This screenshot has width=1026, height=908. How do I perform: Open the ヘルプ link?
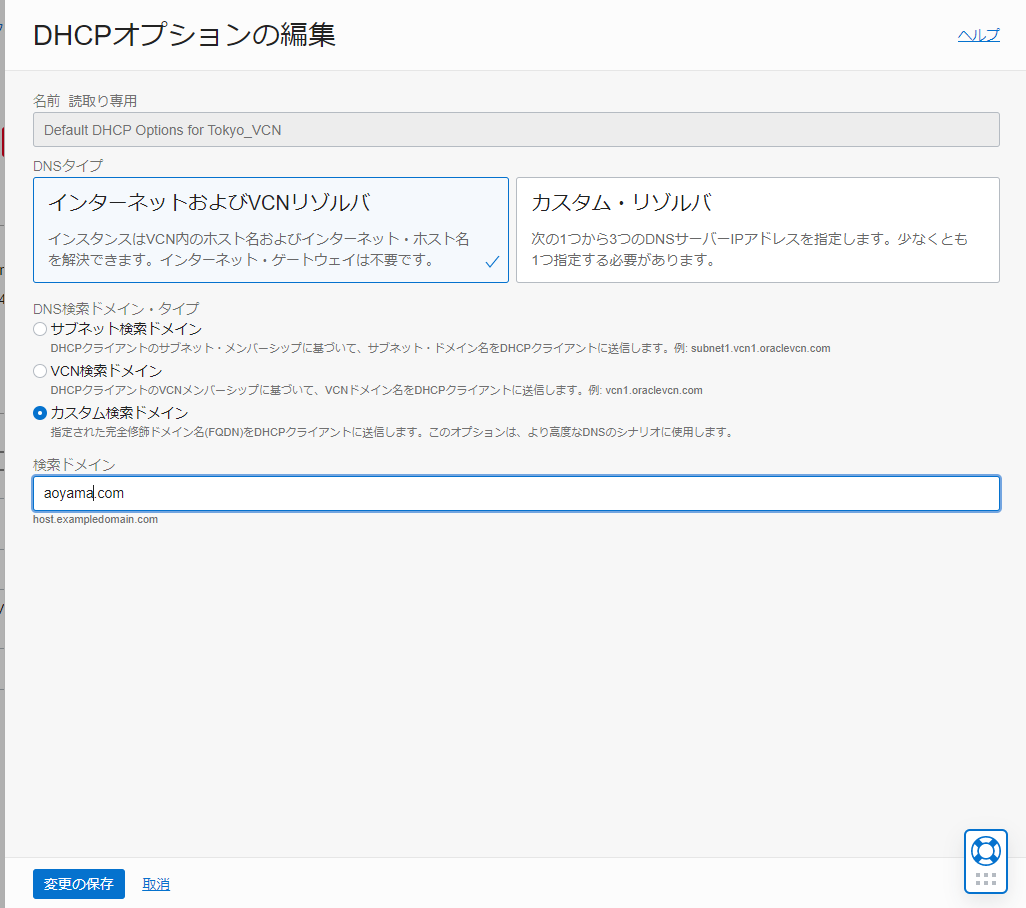[977, 34]
